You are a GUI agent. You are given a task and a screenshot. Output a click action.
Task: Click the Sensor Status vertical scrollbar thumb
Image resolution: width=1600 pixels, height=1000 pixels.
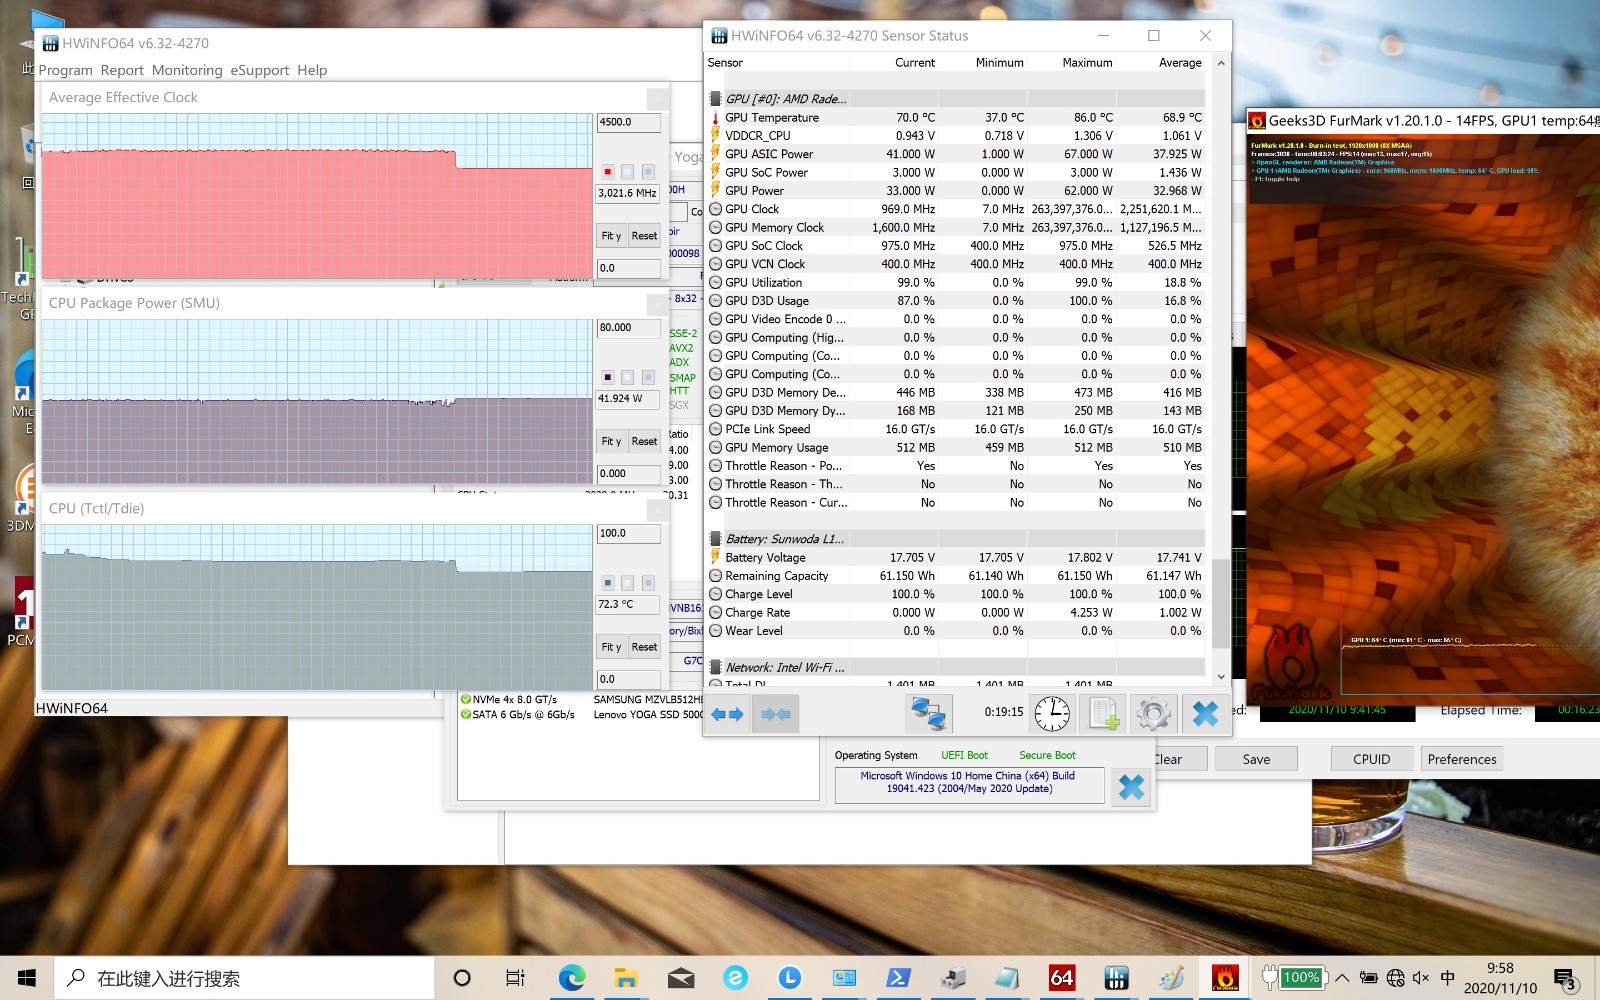[x=1220, y=603]
